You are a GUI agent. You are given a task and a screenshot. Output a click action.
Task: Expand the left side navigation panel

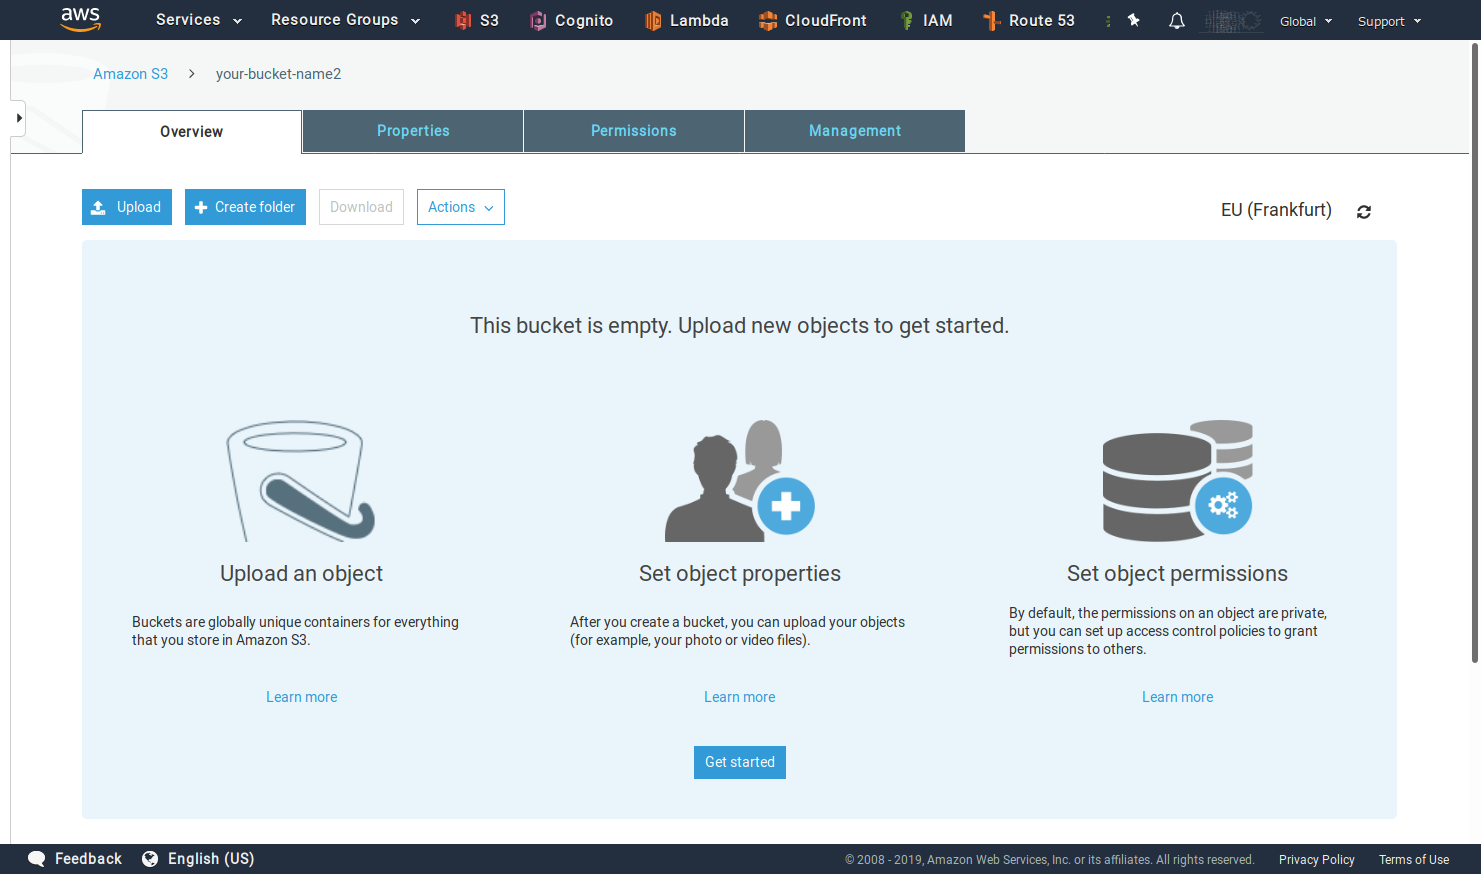(x=18, y=118)
